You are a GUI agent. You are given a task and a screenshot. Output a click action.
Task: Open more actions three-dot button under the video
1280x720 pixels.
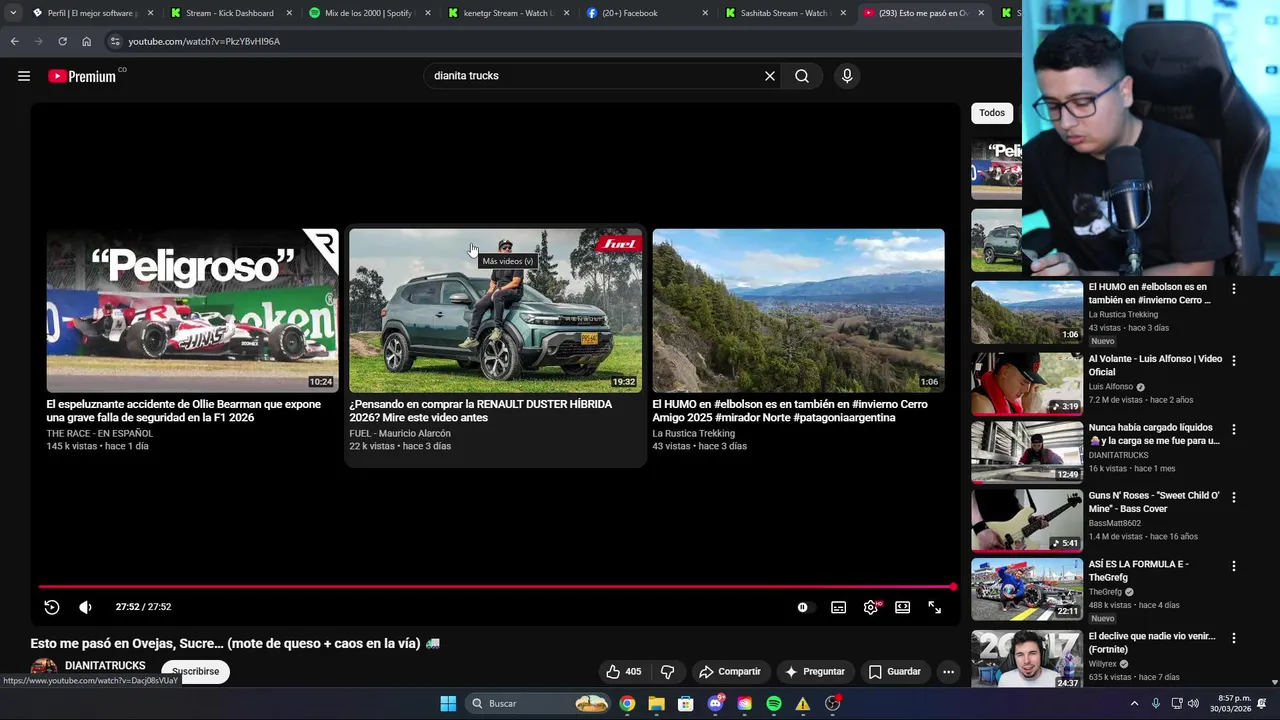coord(948,671)
